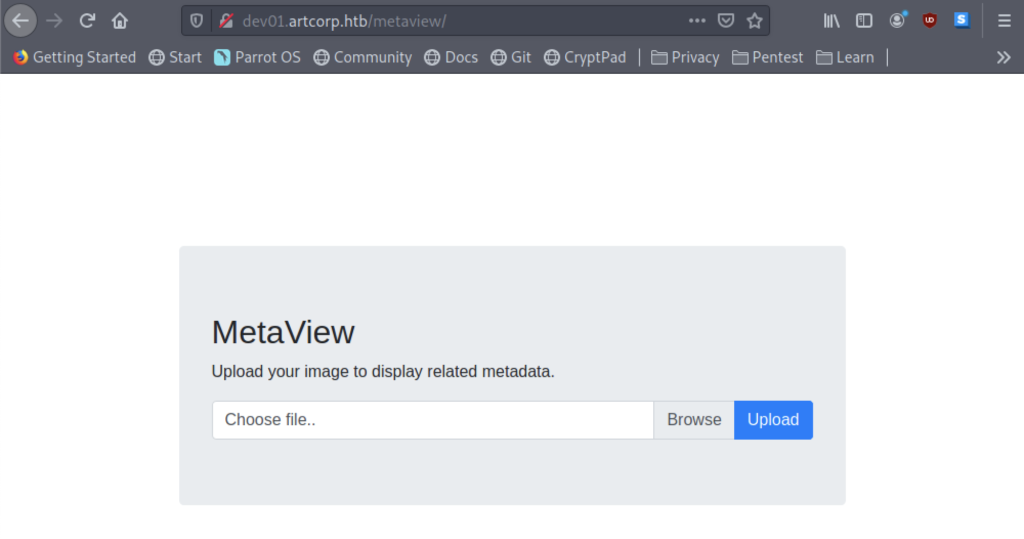This screenshot has height=539, width=1024.
Task: Click Browse to pick an image
Action: 694,419
